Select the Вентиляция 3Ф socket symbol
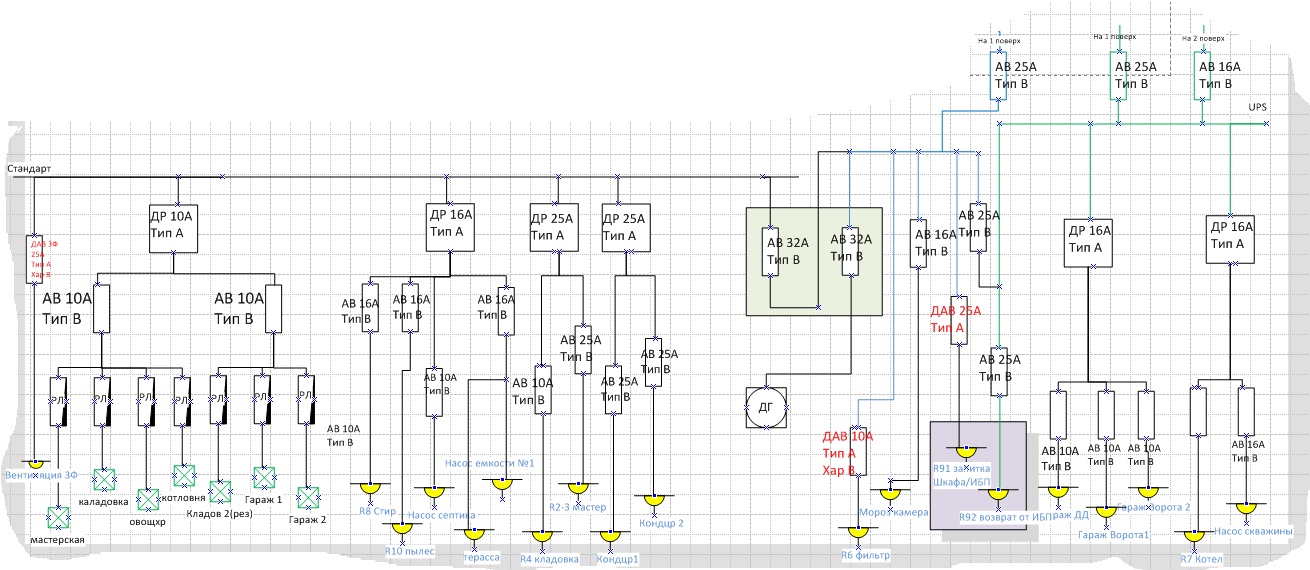Viewport: 1310px width, 570px height. (35, 463)
